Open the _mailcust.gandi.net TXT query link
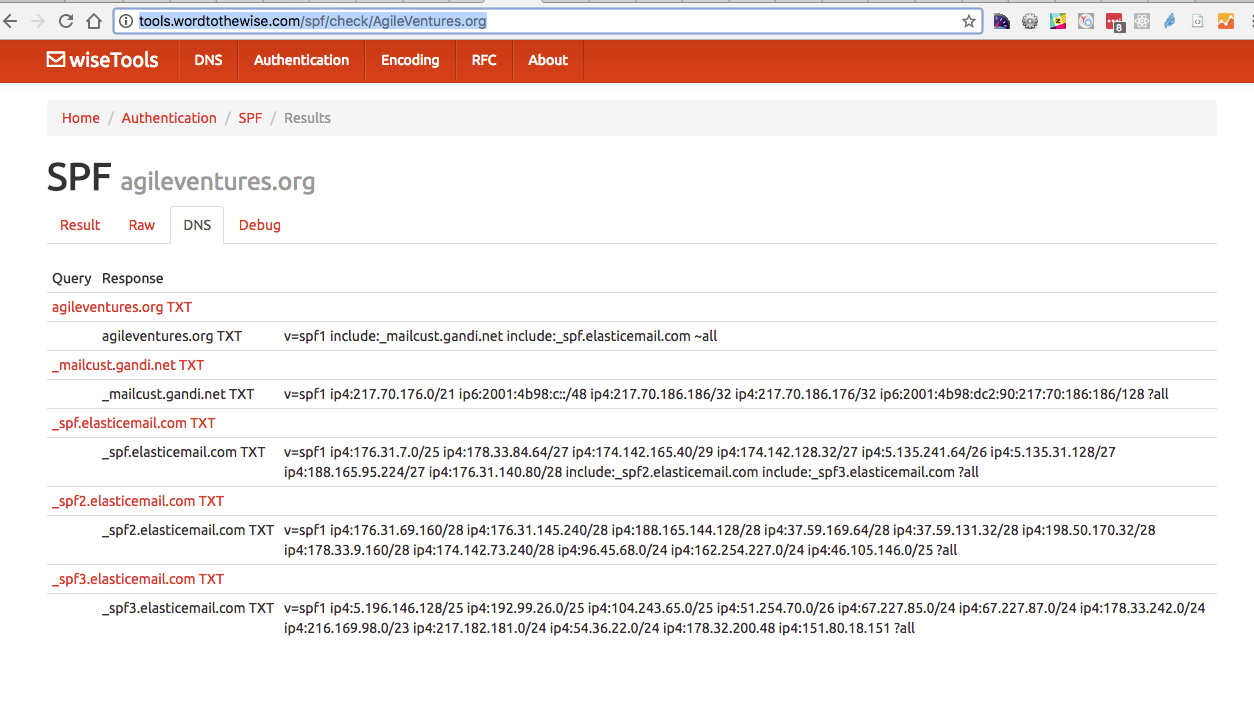This screenshot has height=723, width=1254. [128, 365]
